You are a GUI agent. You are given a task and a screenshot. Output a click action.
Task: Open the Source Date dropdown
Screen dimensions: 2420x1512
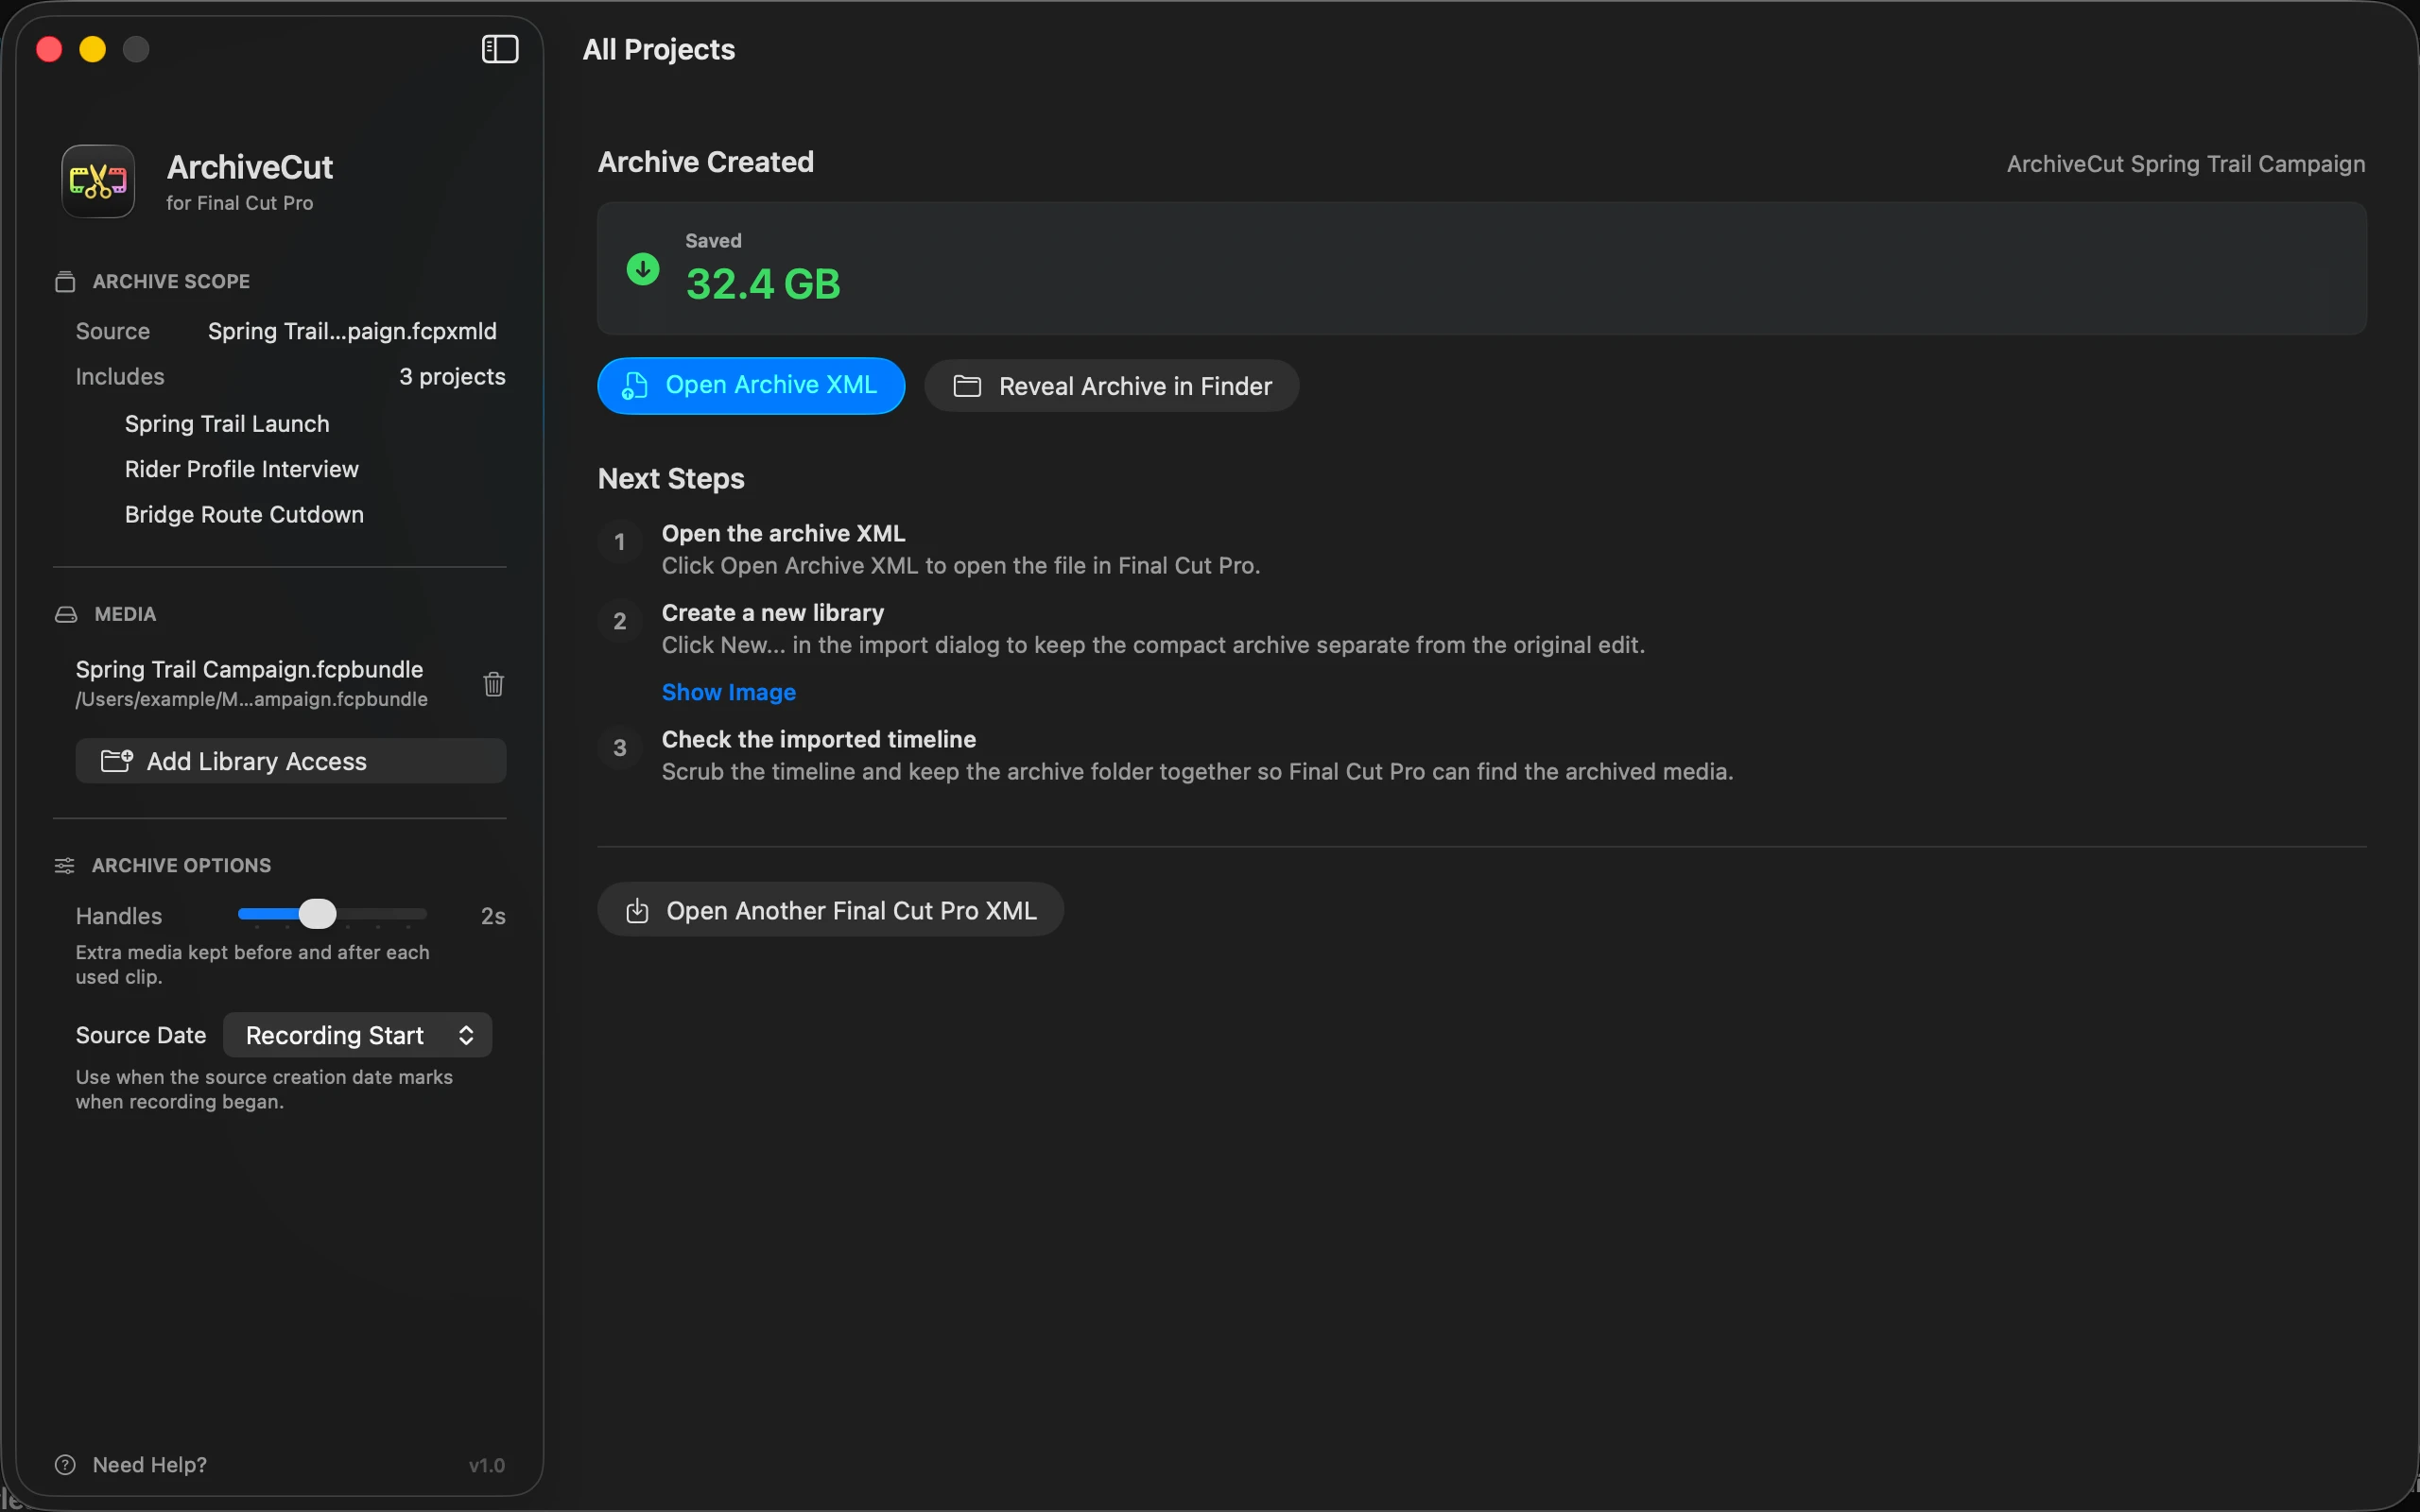[x=358, y=1035]
